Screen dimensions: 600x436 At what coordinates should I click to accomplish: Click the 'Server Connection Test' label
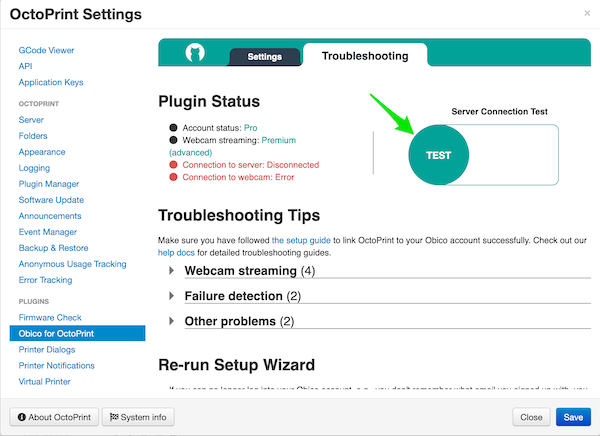[x=499, y=111]
